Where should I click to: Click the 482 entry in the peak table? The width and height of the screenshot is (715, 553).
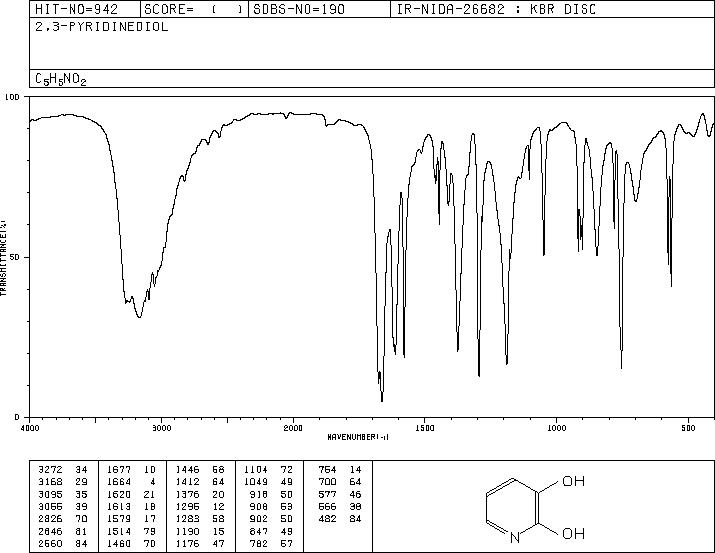327,519
